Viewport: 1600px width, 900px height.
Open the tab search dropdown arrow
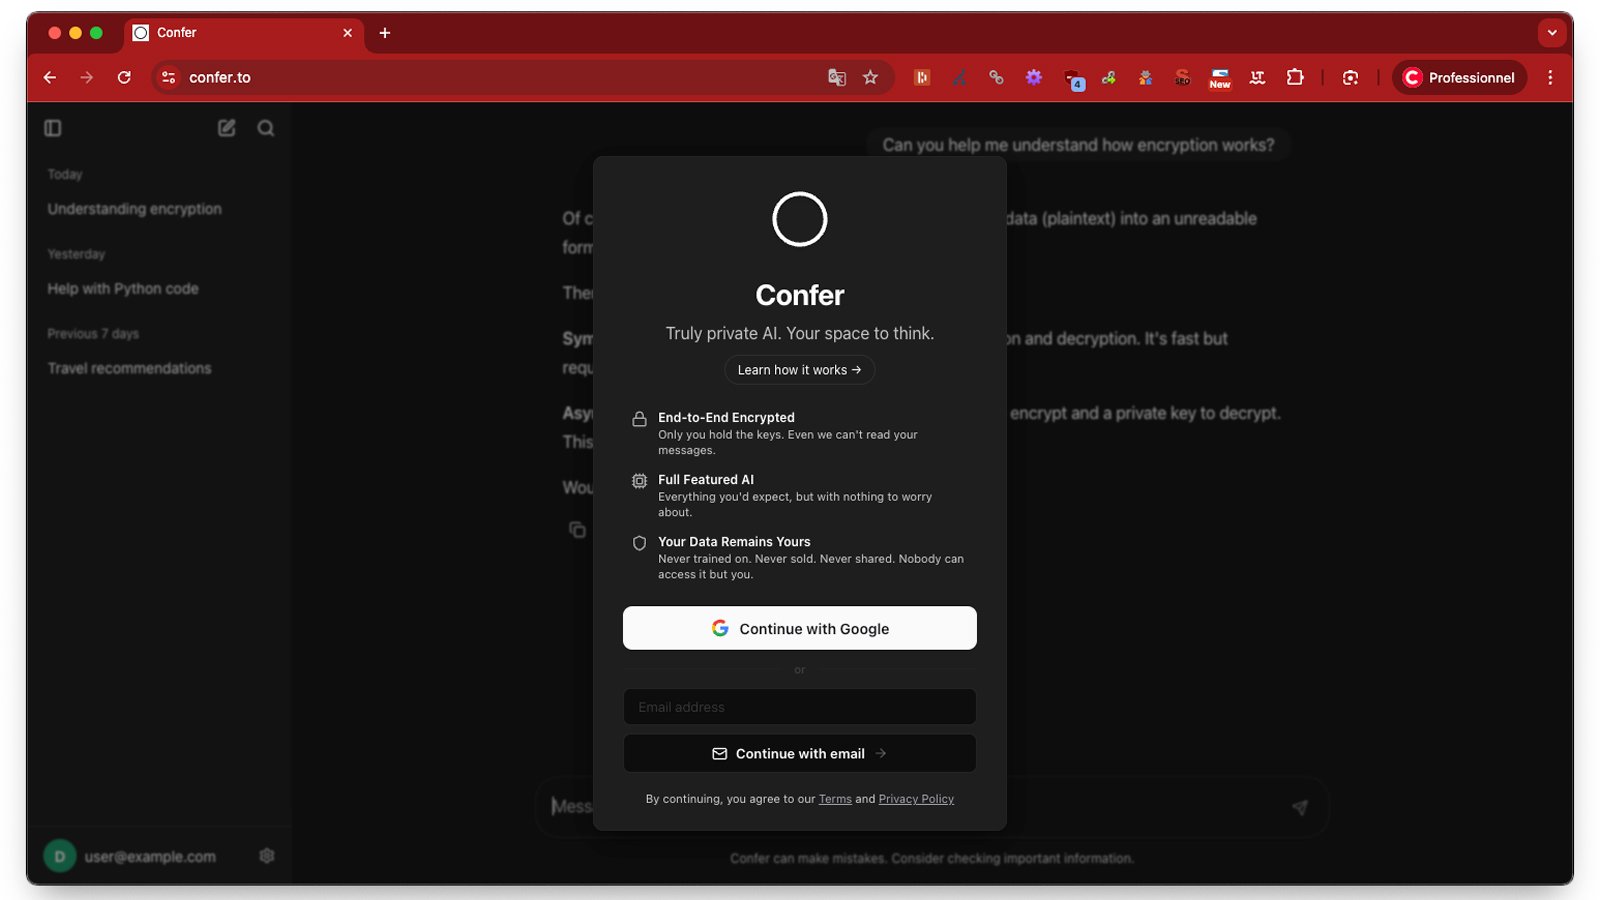[1552, 32]
